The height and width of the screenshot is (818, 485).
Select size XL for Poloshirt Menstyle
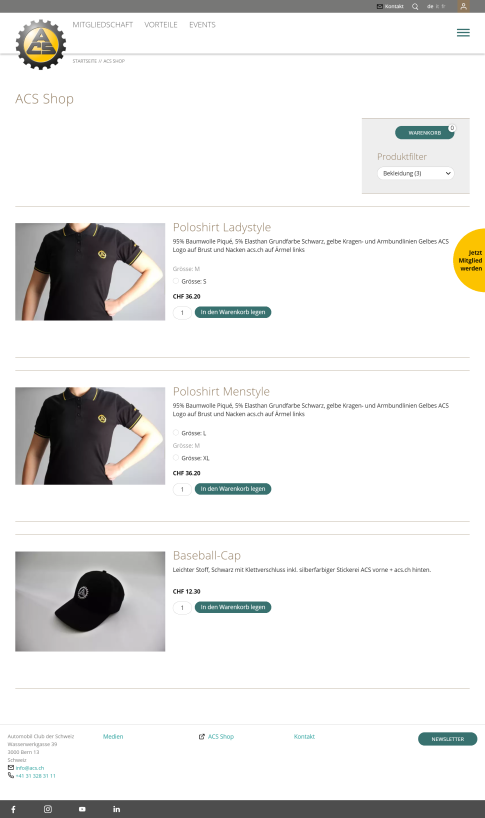click(176, 458)
